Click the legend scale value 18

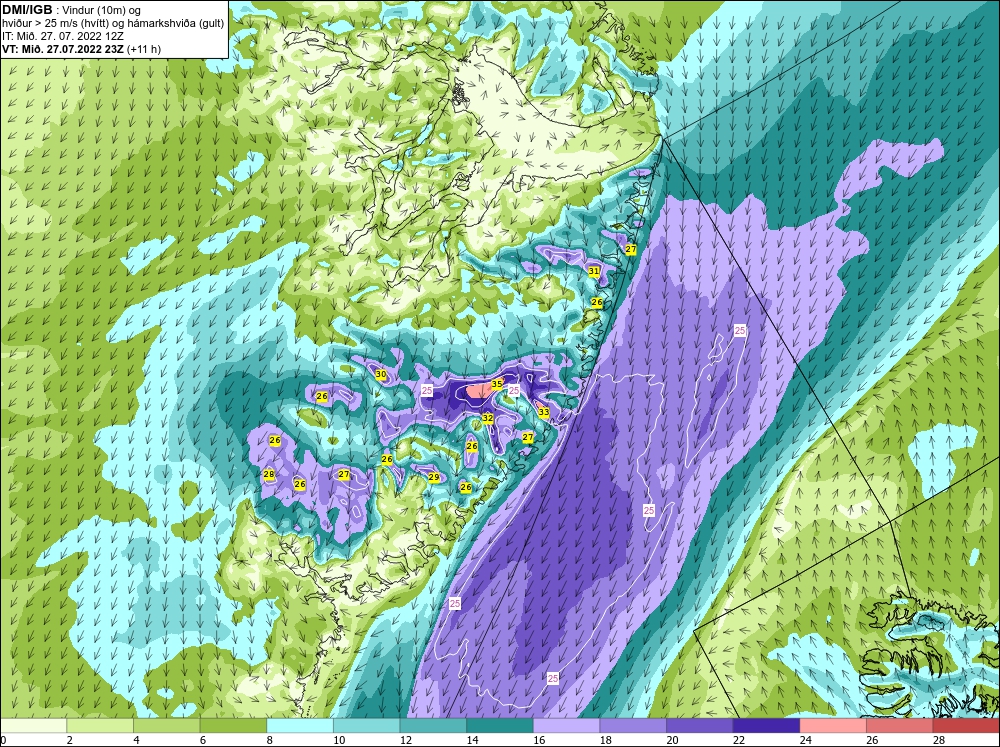(605, 740)
